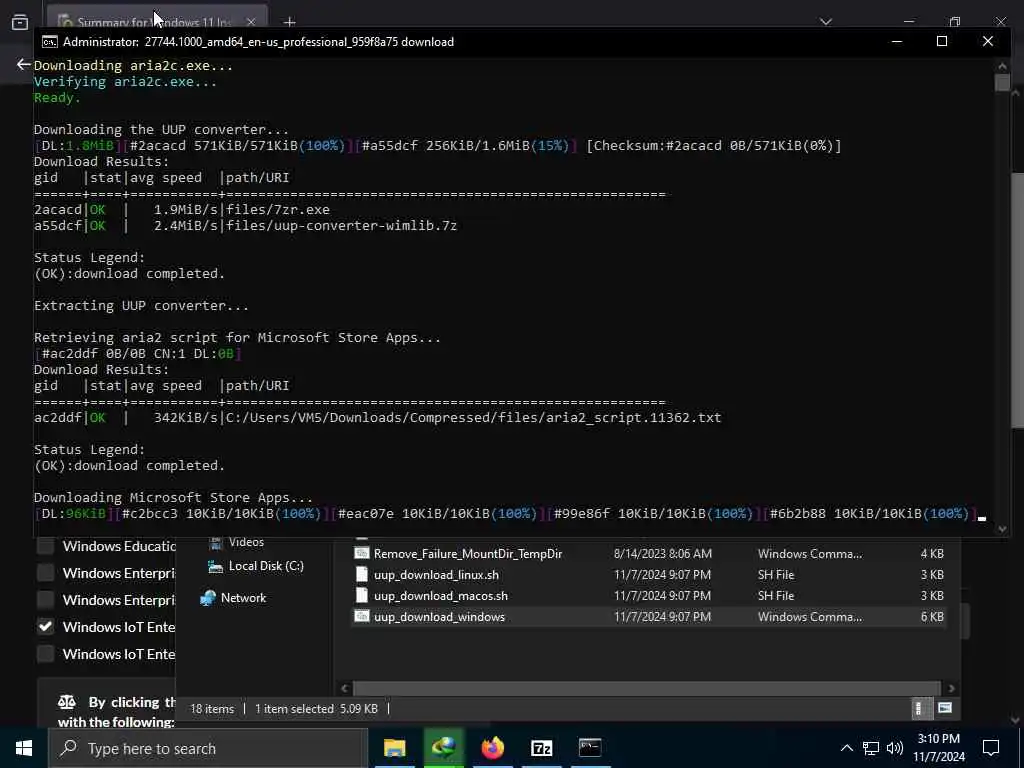Check the first Windows Enterprise checkbox
This screenshot has height=768, width=1024.
coord(45,573)
